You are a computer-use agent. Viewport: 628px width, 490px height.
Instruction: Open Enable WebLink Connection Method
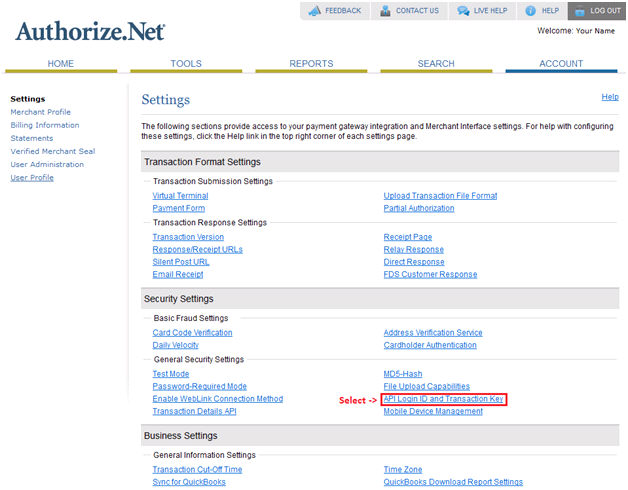[218, 399]
